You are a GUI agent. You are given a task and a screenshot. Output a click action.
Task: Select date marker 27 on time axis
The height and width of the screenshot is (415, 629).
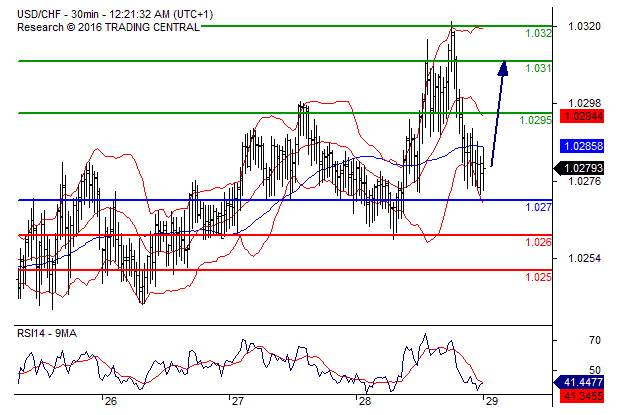(x=238, y=401)
